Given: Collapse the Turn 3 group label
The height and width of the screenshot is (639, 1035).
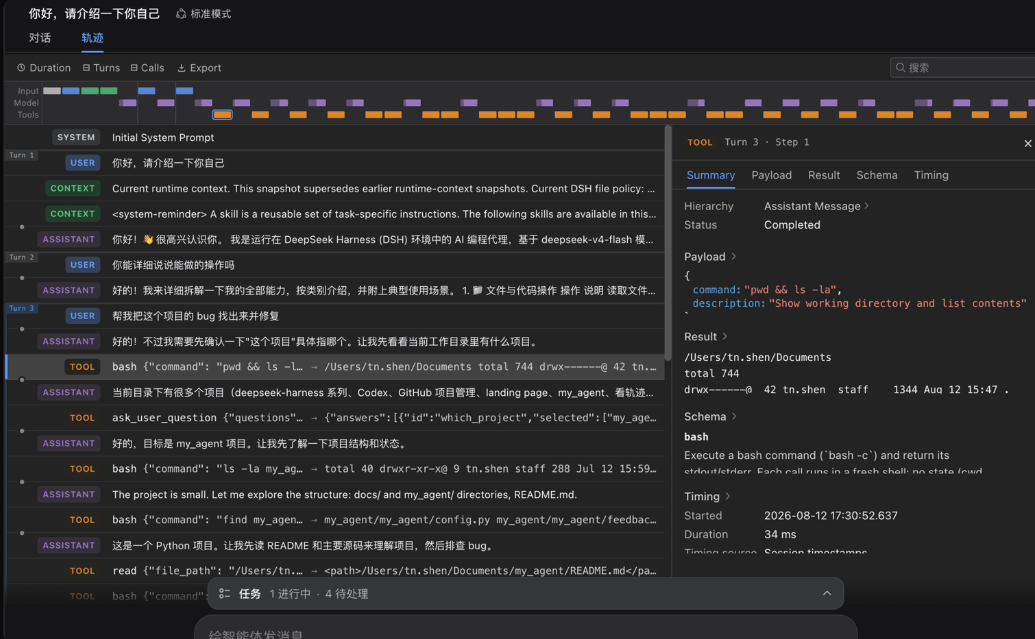Looking at the screenshot, I should tap(22, 308).
